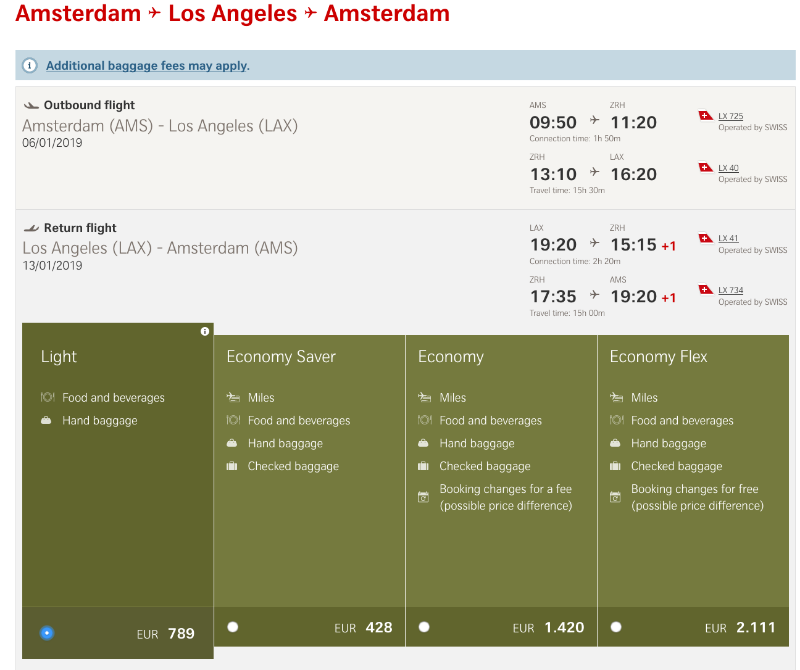Screen dimensions: 800x670
Task: View flight LX 41 details link
Action: click(x=728, y=239)
